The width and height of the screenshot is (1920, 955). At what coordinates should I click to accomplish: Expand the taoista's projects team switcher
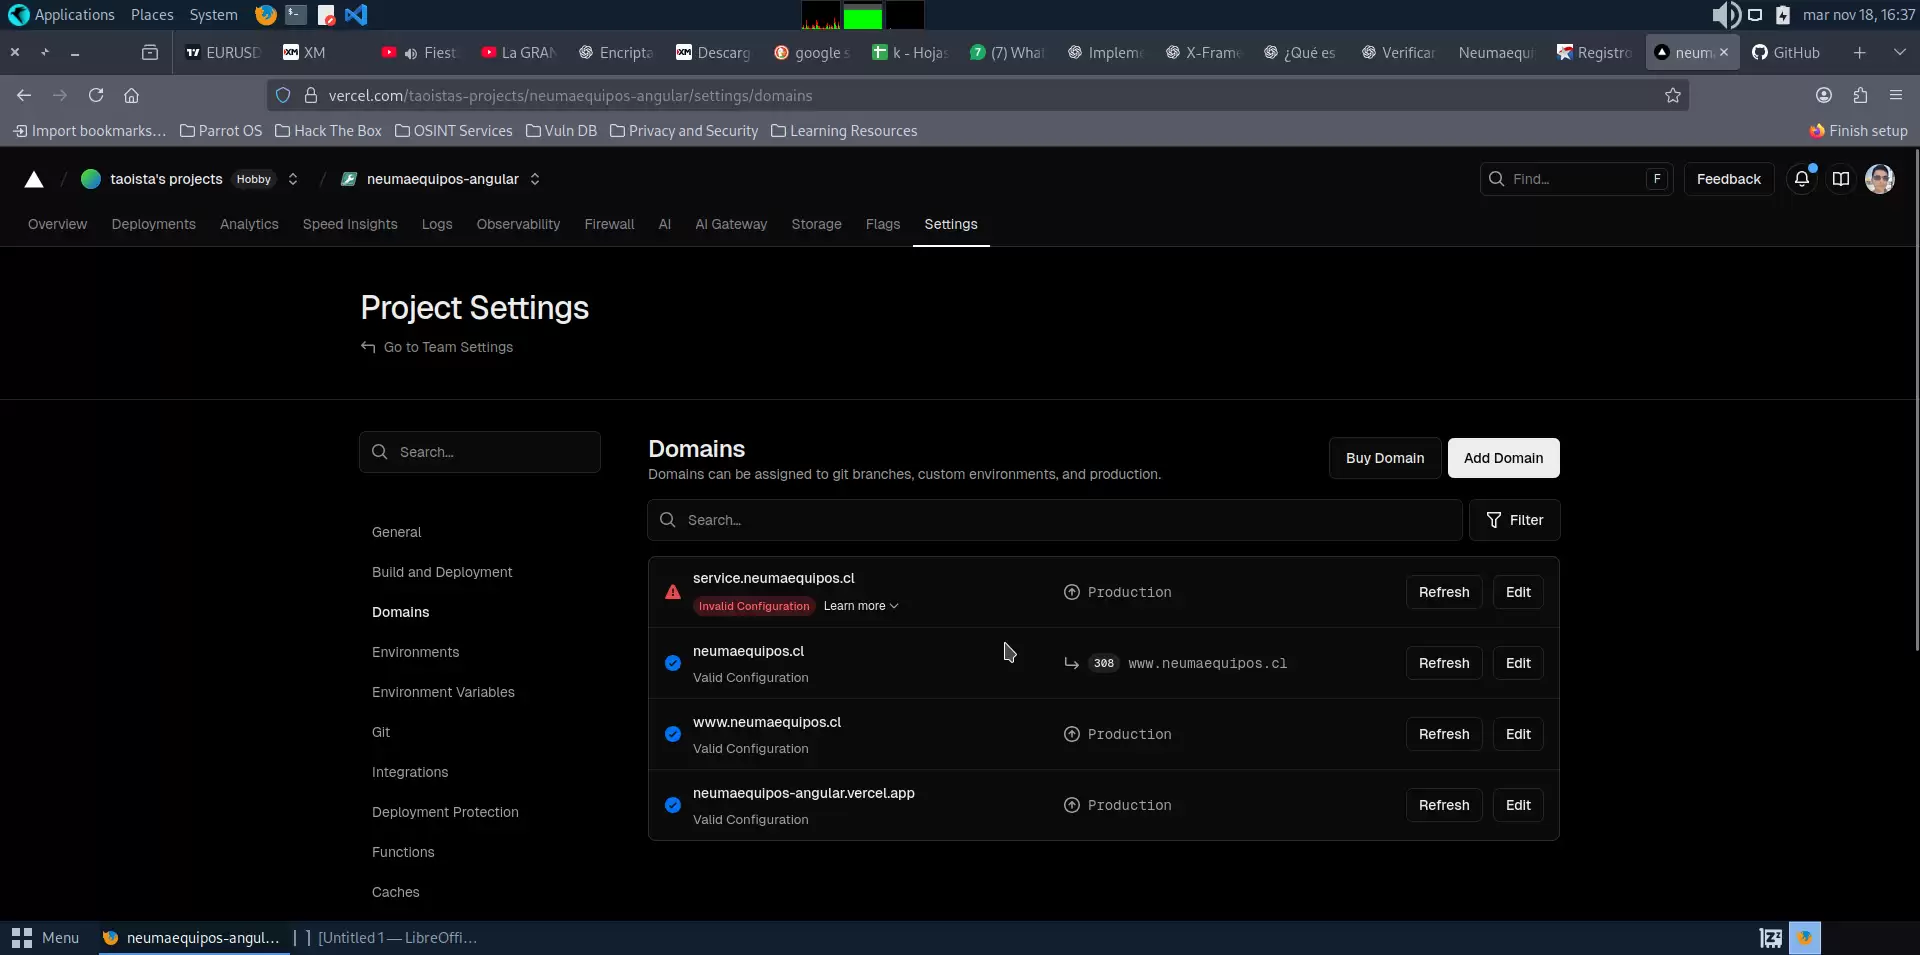tap(293, 179)
